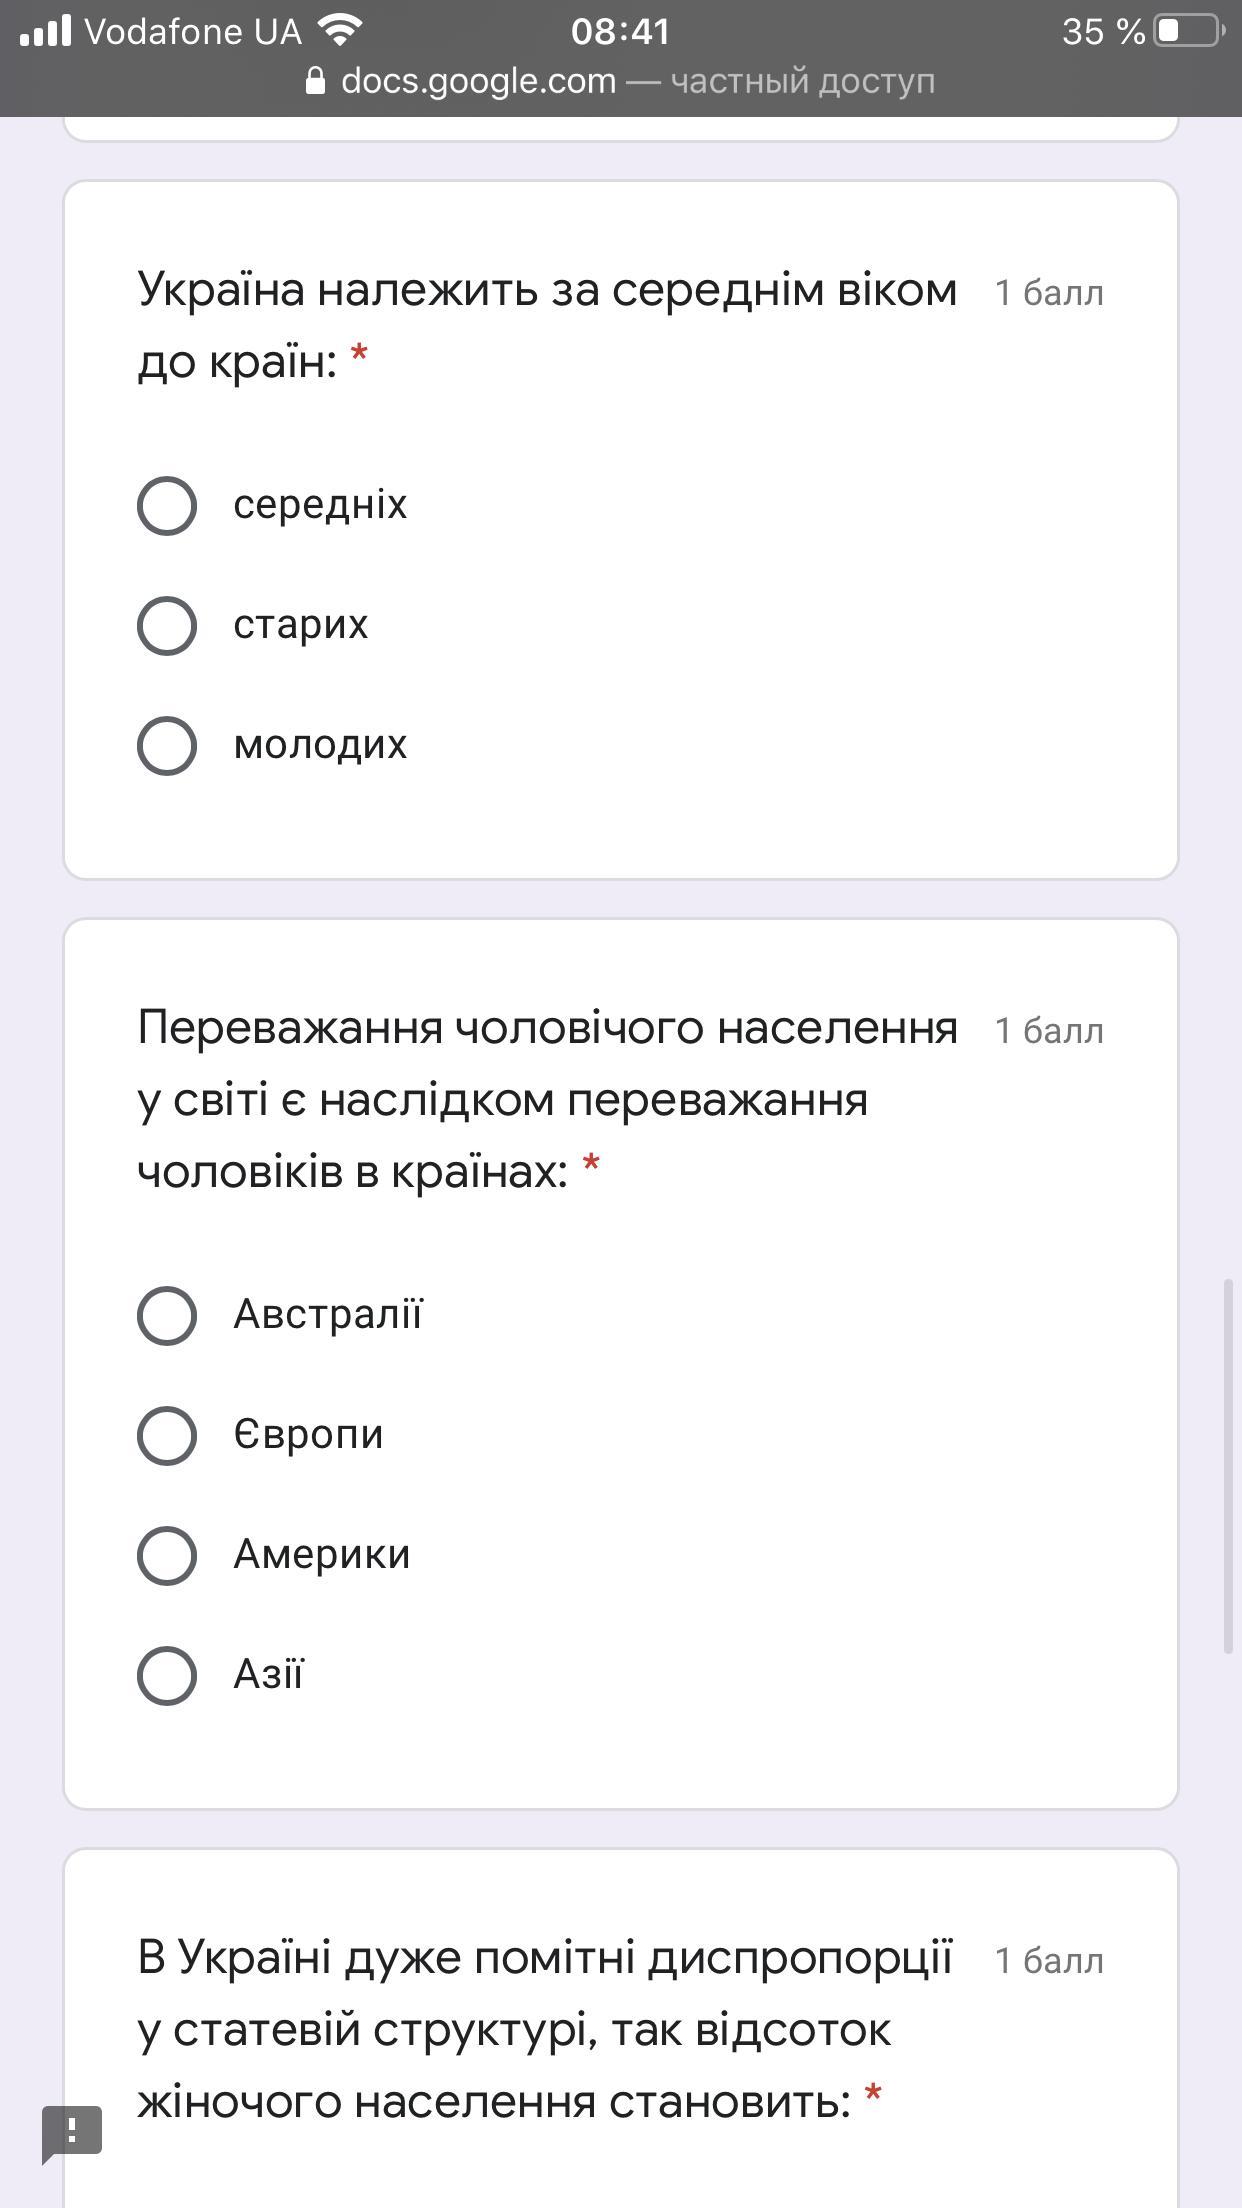Select the 'Азії' answer option

click(167, 1675)
